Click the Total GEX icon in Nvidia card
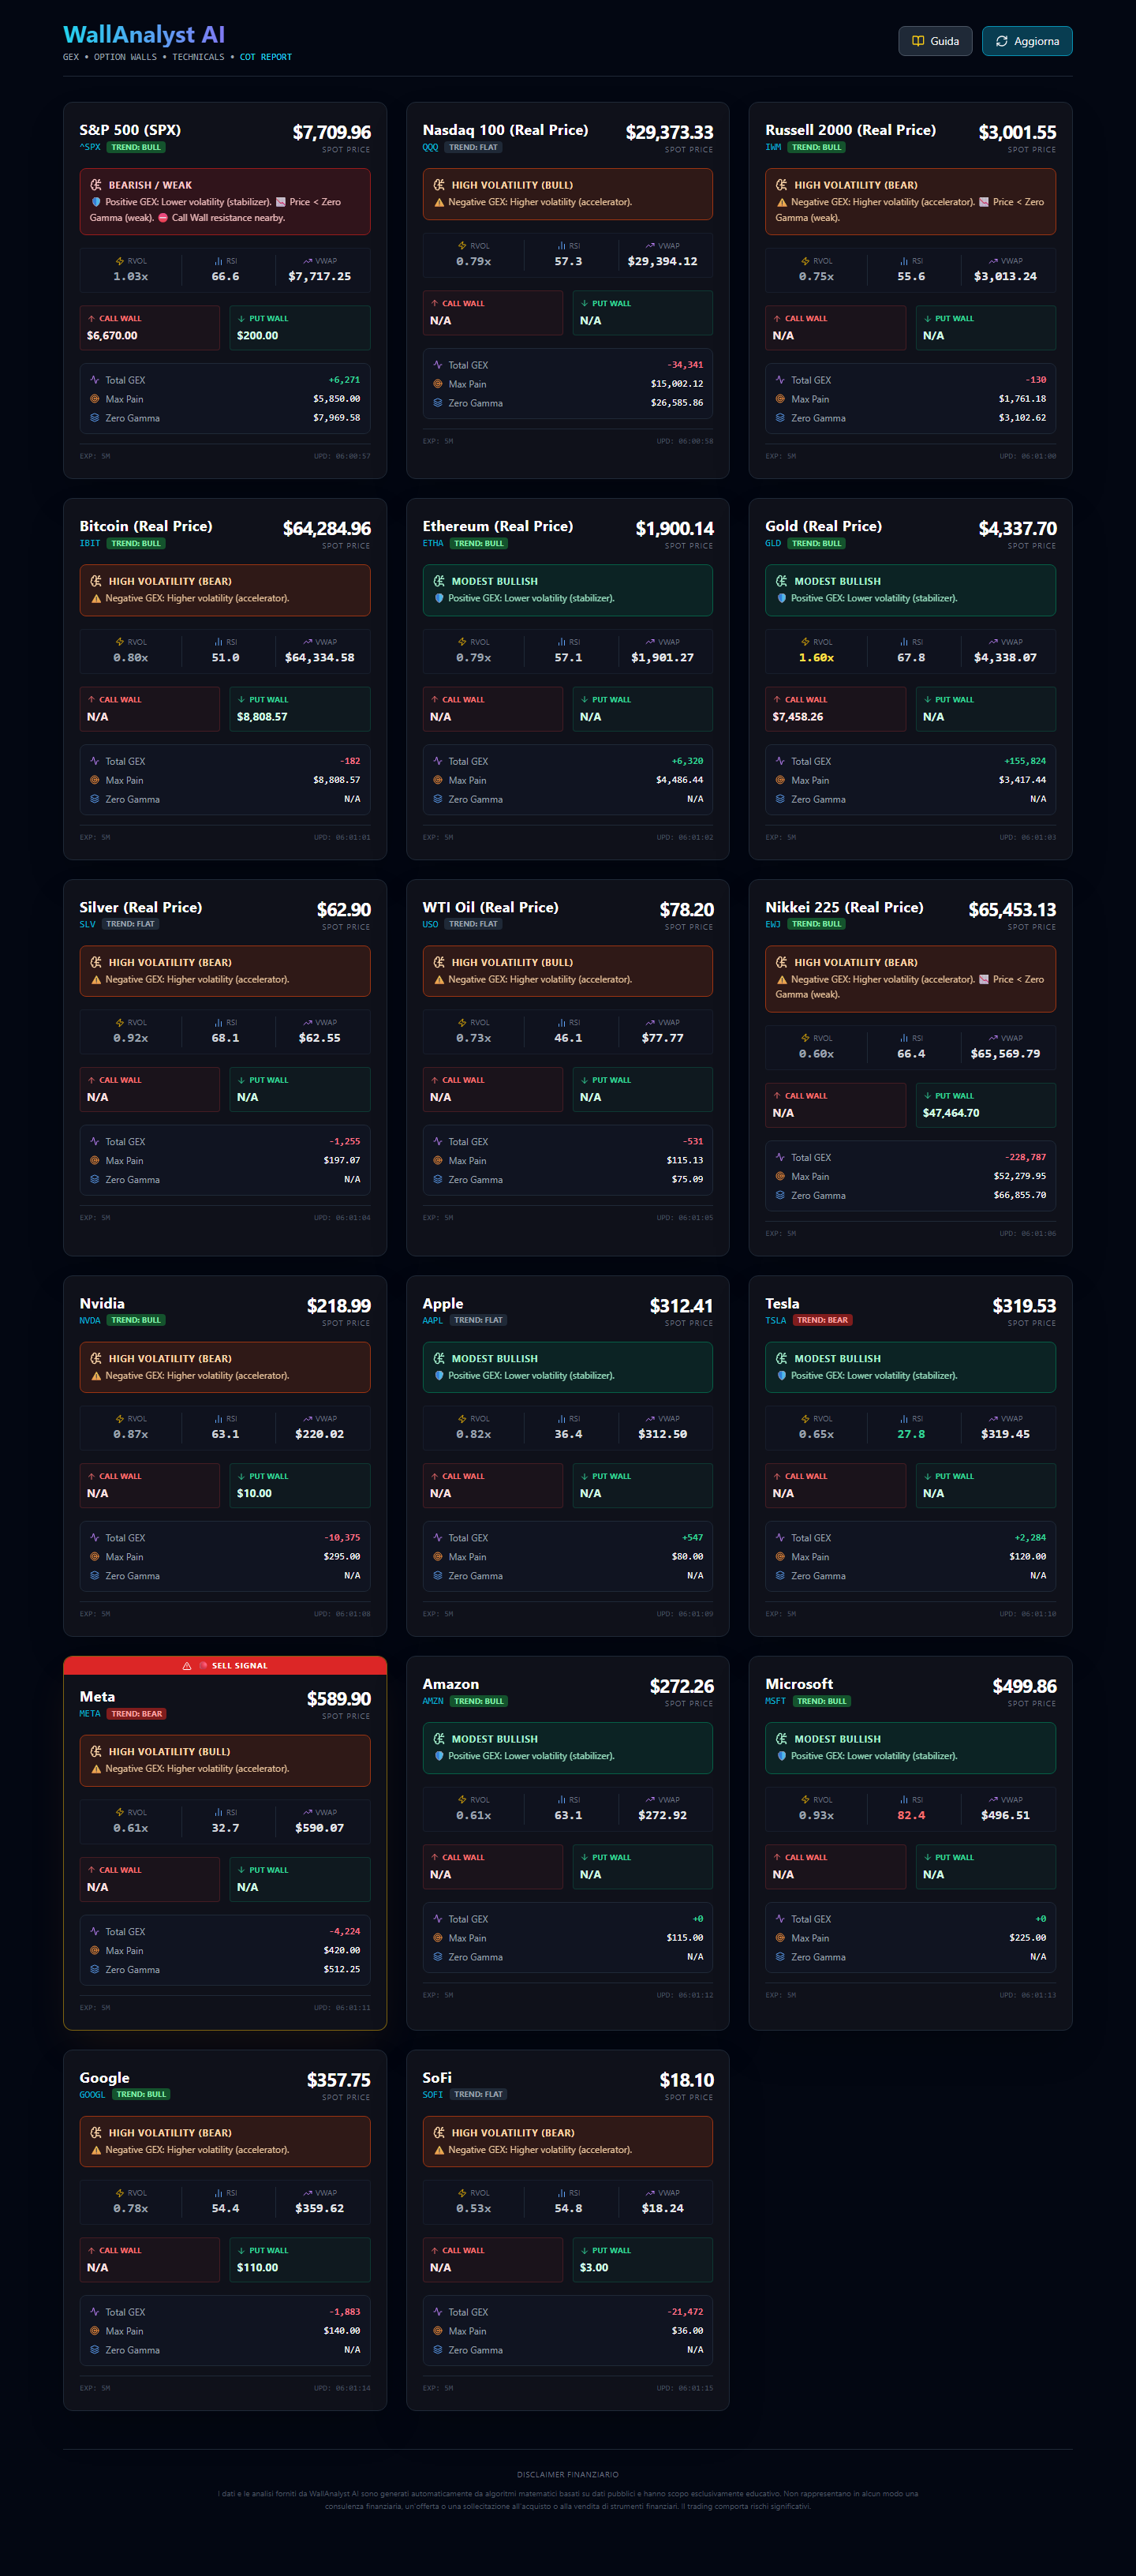Screen dimensions: 1136x2576 click(x=95, y=1538)
